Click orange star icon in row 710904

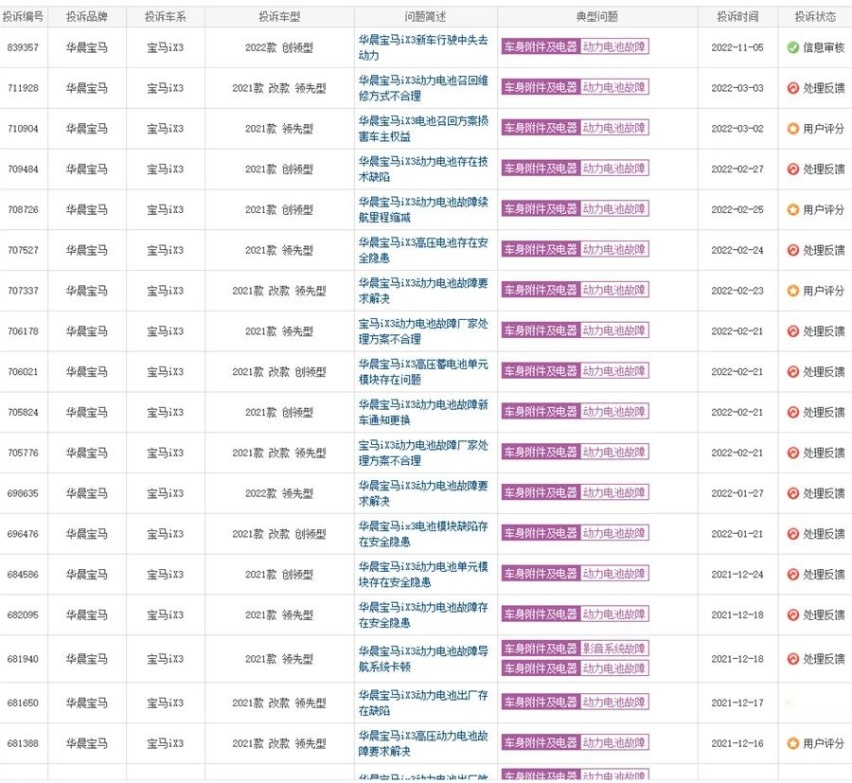point(793,129)
